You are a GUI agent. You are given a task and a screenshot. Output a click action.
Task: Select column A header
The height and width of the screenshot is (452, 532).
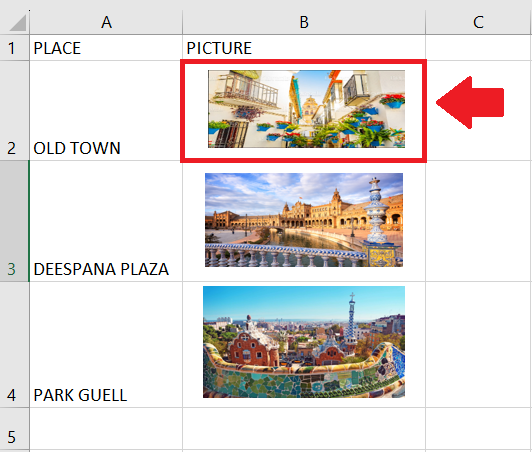point(106,22)
